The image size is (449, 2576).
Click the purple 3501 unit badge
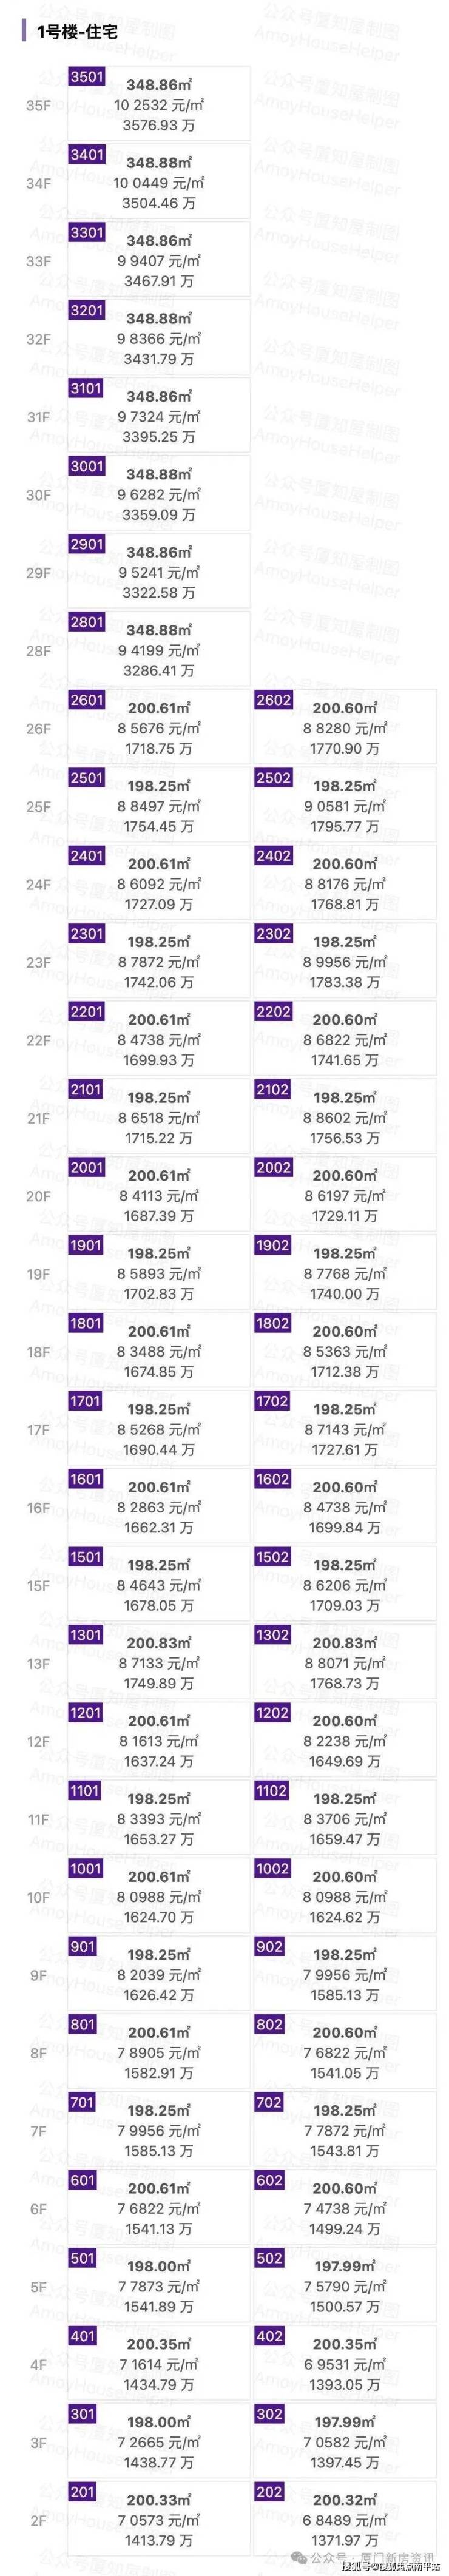pyautogui.click(x=86, y=77)
